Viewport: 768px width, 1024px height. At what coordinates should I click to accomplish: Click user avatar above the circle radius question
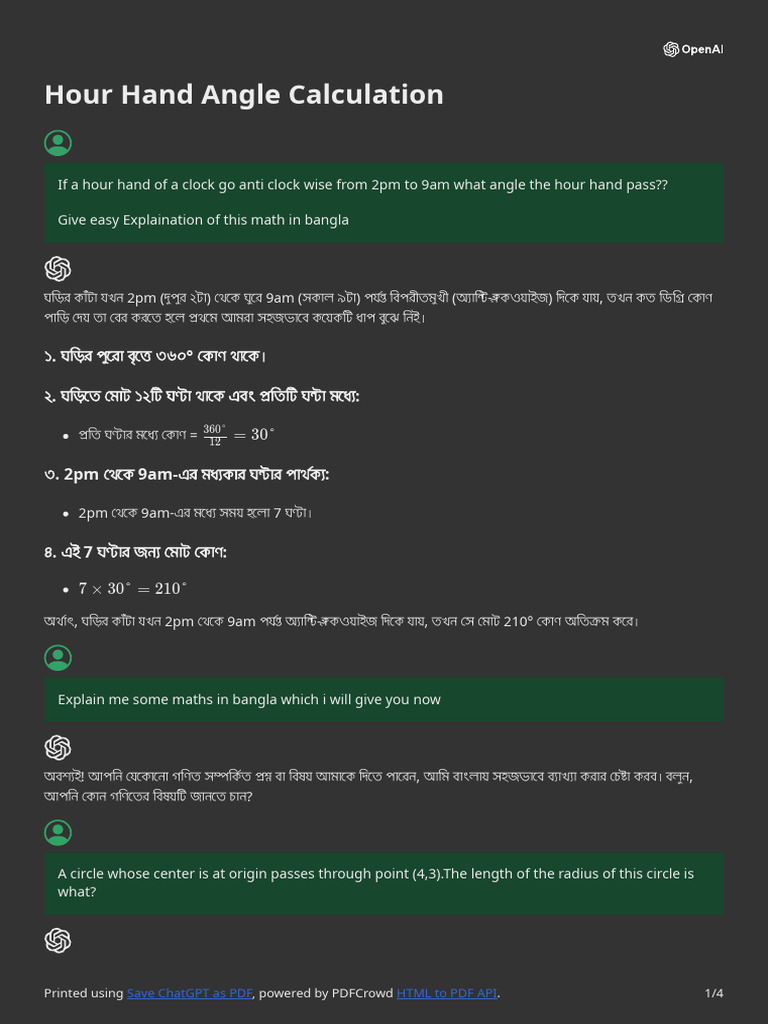[x=58, y=832]
